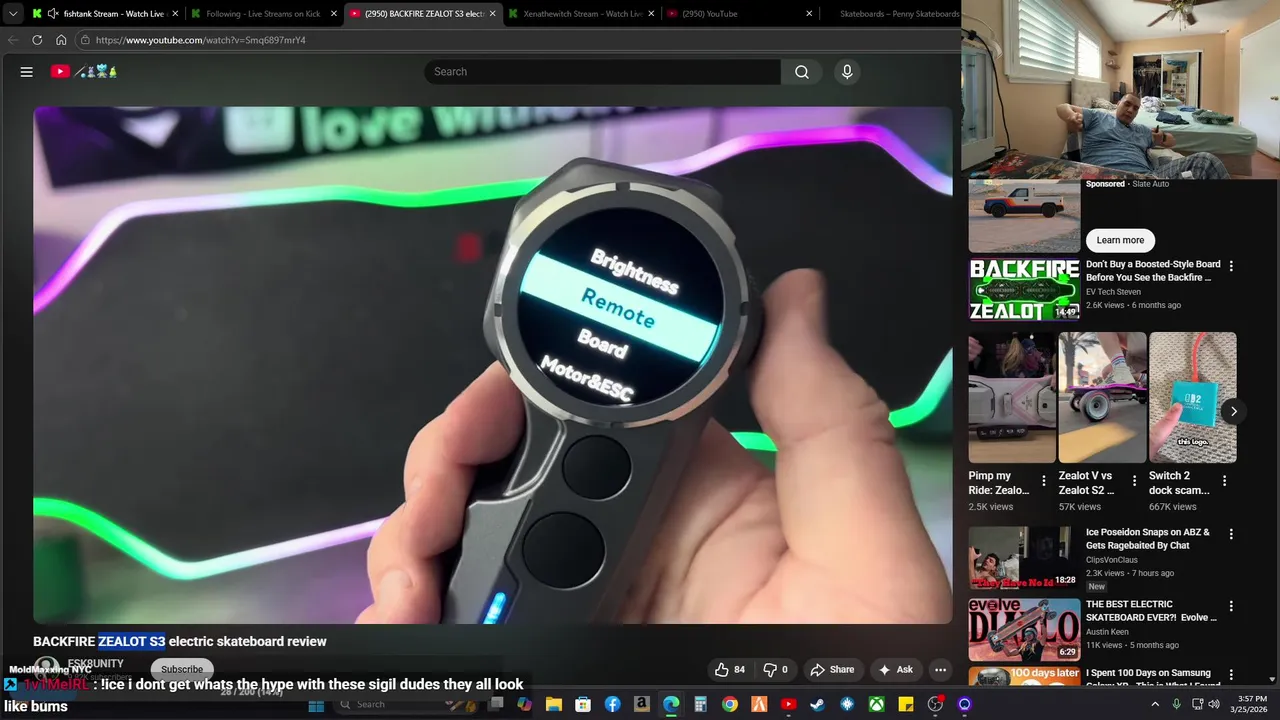
Task: Open the taskbar volume control
Action: point(1214,705)
